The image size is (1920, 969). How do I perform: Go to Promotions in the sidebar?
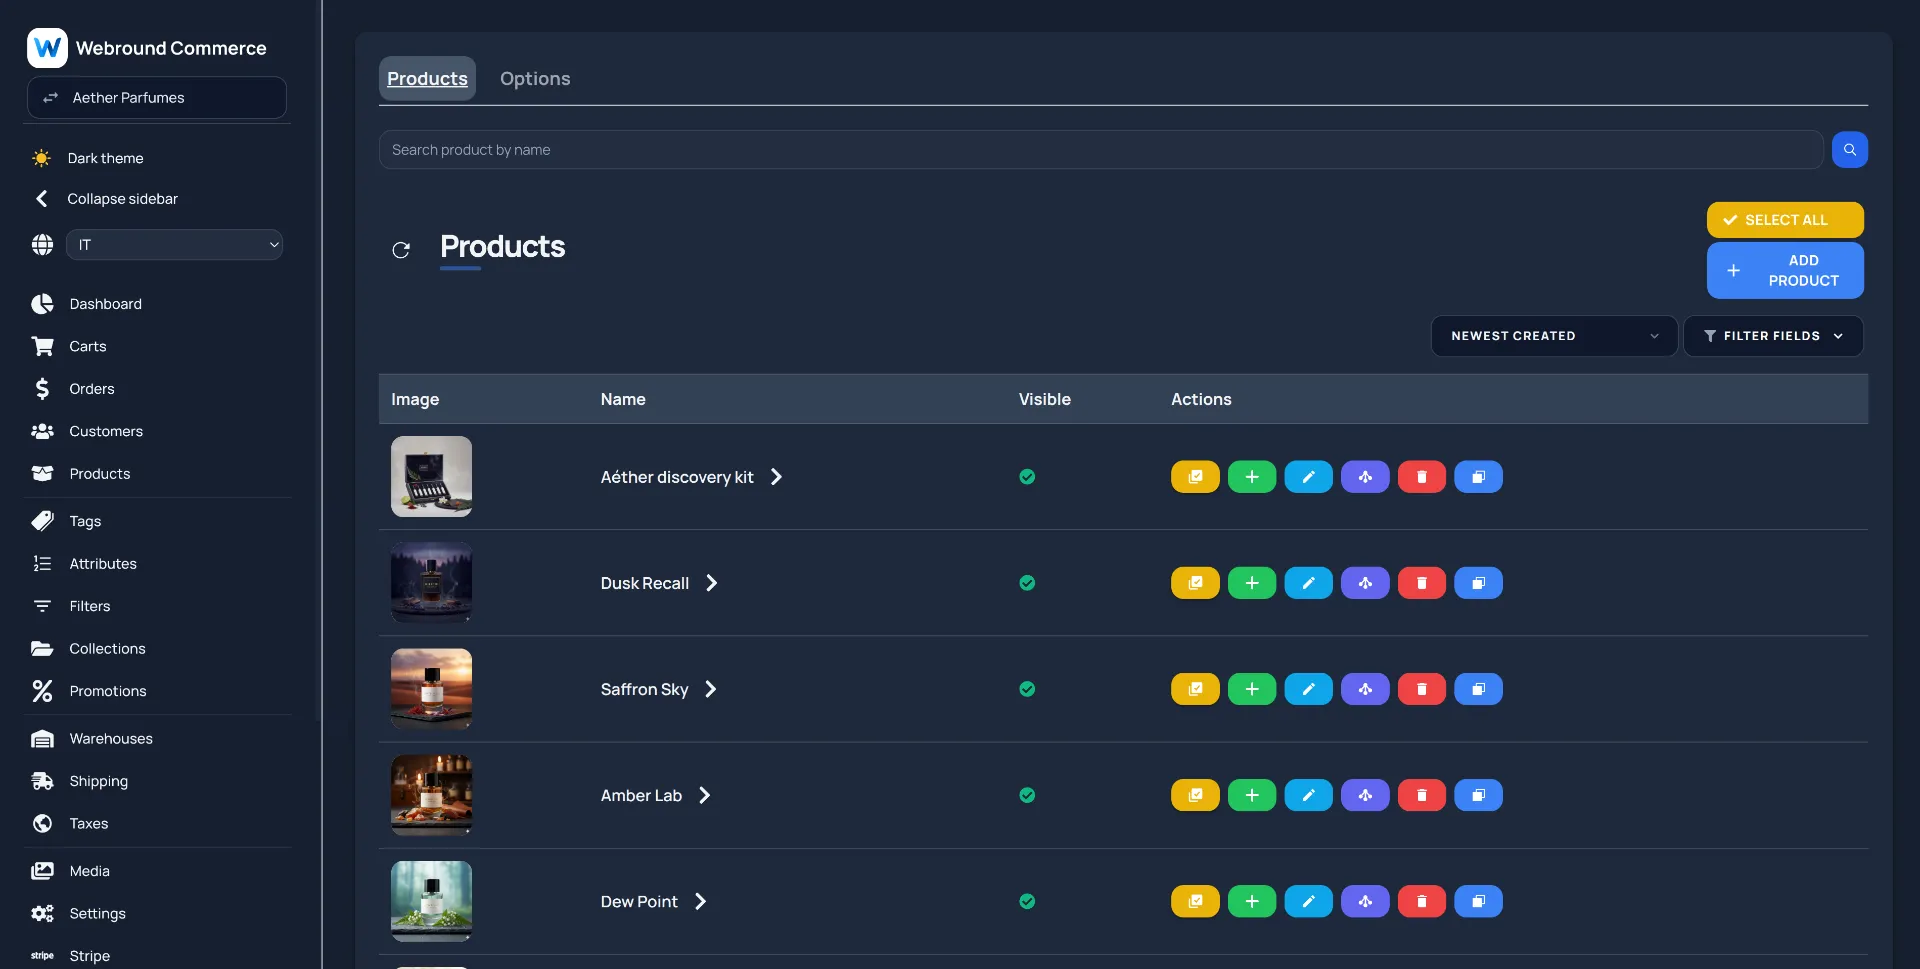click(x=108, y=691)
